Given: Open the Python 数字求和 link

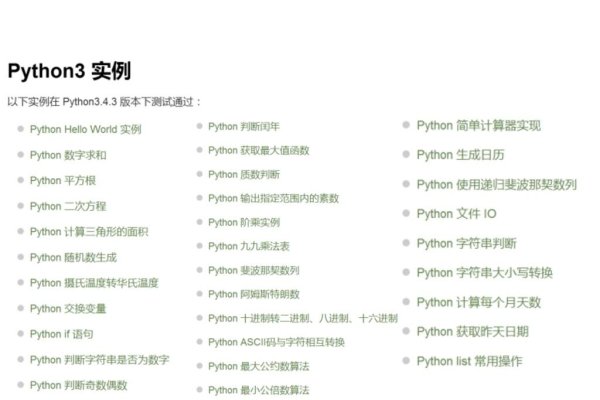Looking at the screenshot, I should tap(68, 155).
